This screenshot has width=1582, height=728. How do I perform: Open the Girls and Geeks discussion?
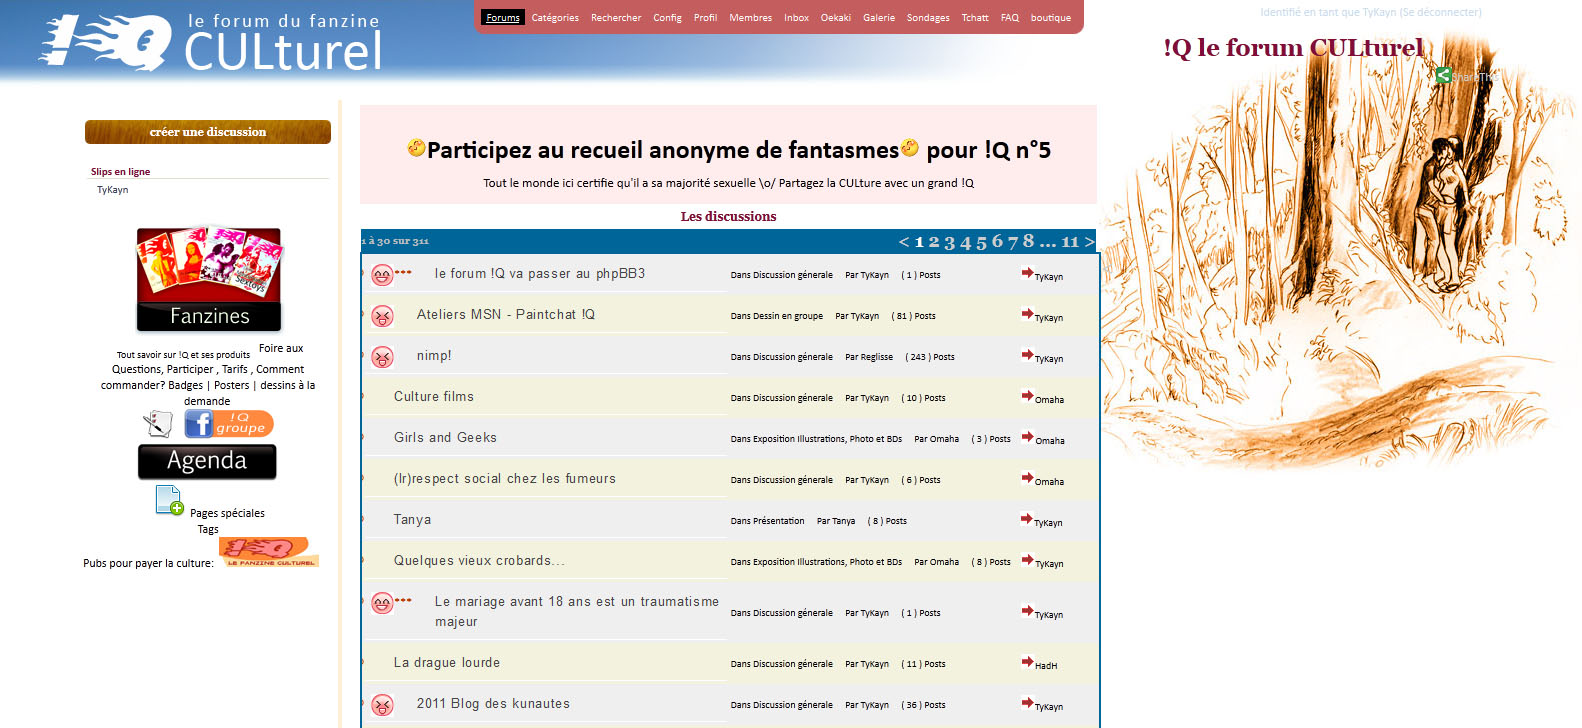point(445,438)
